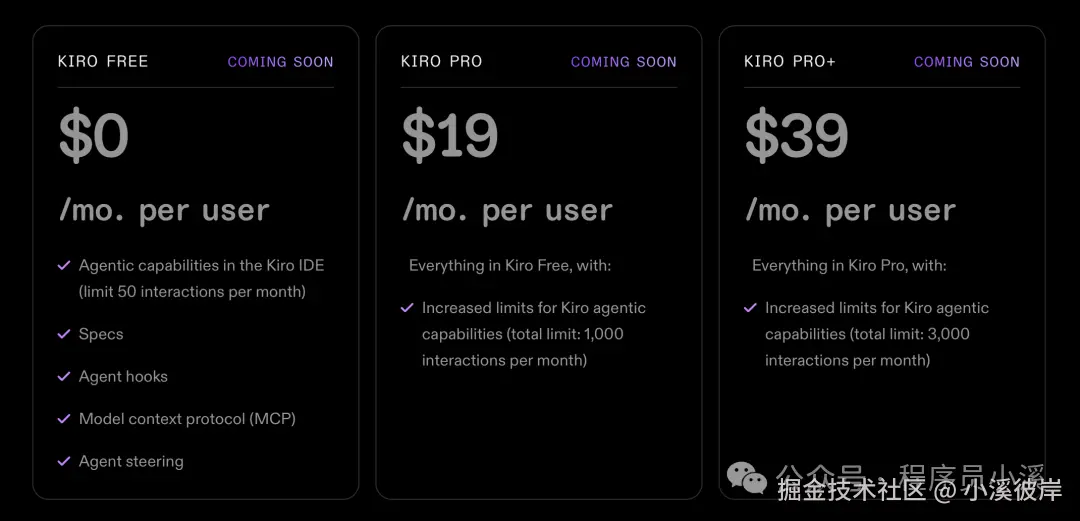Click the Kiro Pro+ increased limits checkmark
Screen dimensions: 1080x521
(x=750, y=308)
